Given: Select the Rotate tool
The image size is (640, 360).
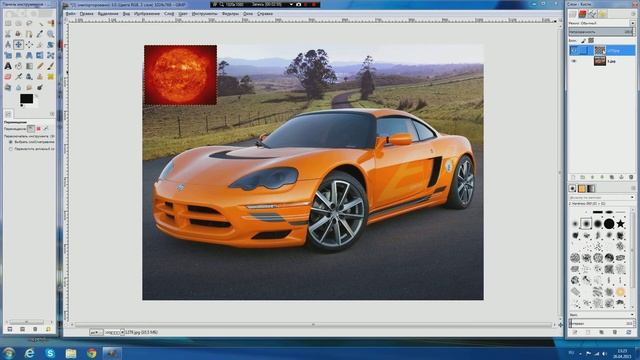Looking at the screenshot, I should pos(50,44).
